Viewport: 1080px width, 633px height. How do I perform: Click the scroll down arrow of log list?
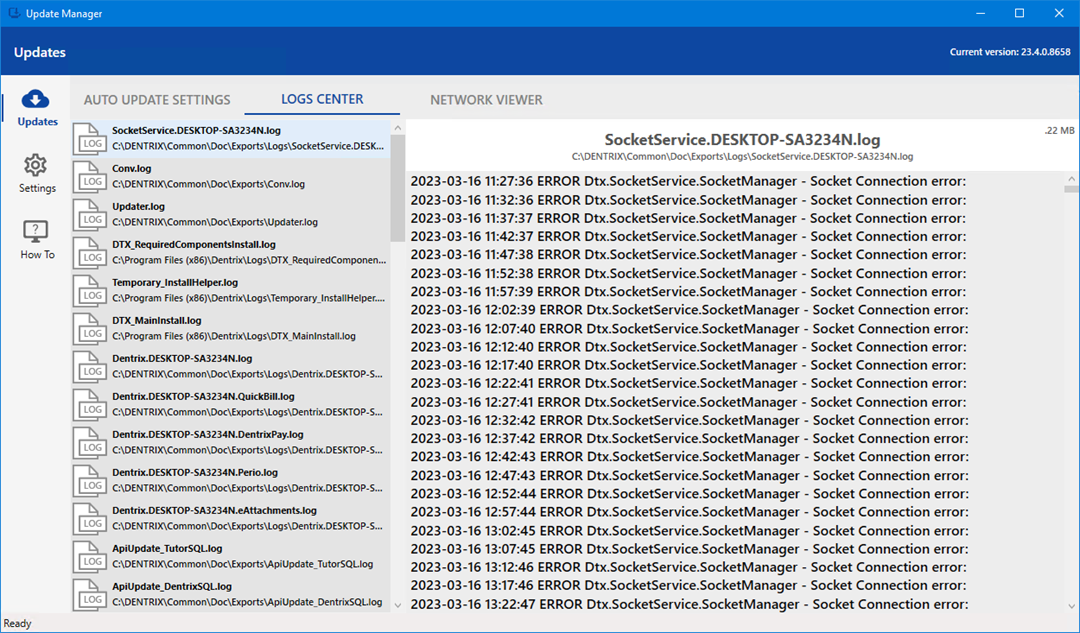397,605
